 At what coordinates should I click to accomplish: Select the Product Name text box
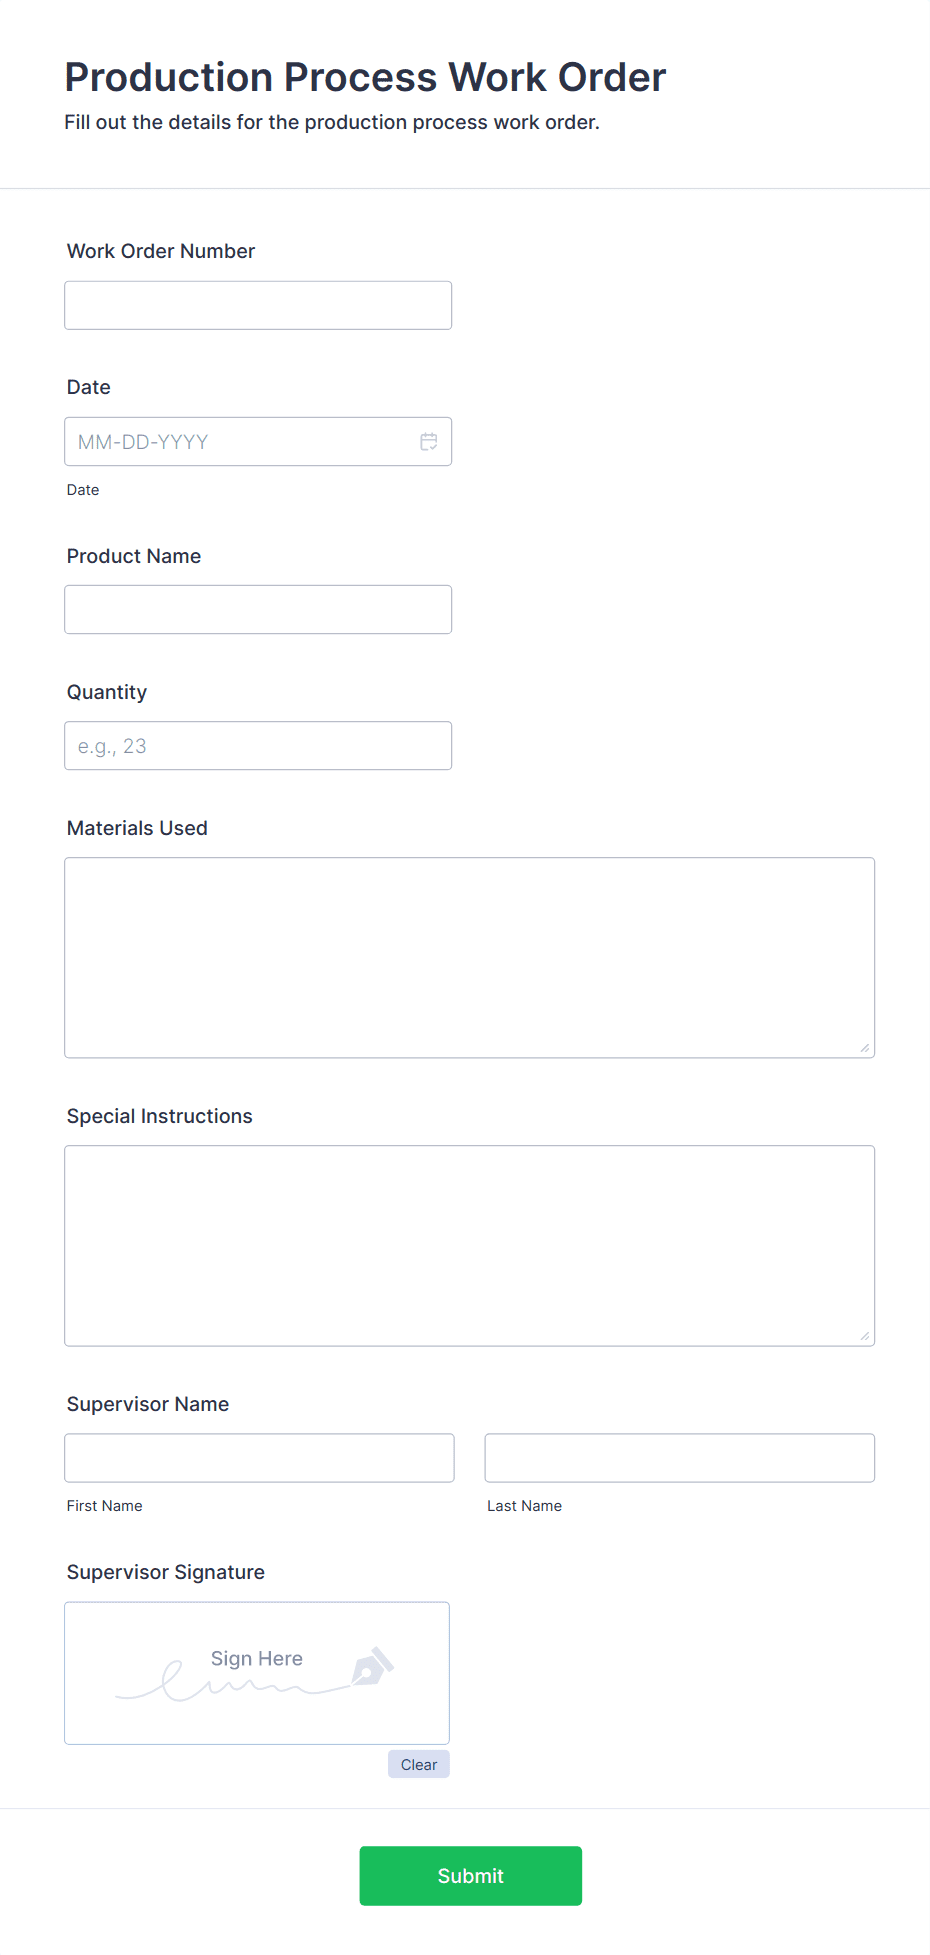tap(258, 609)
